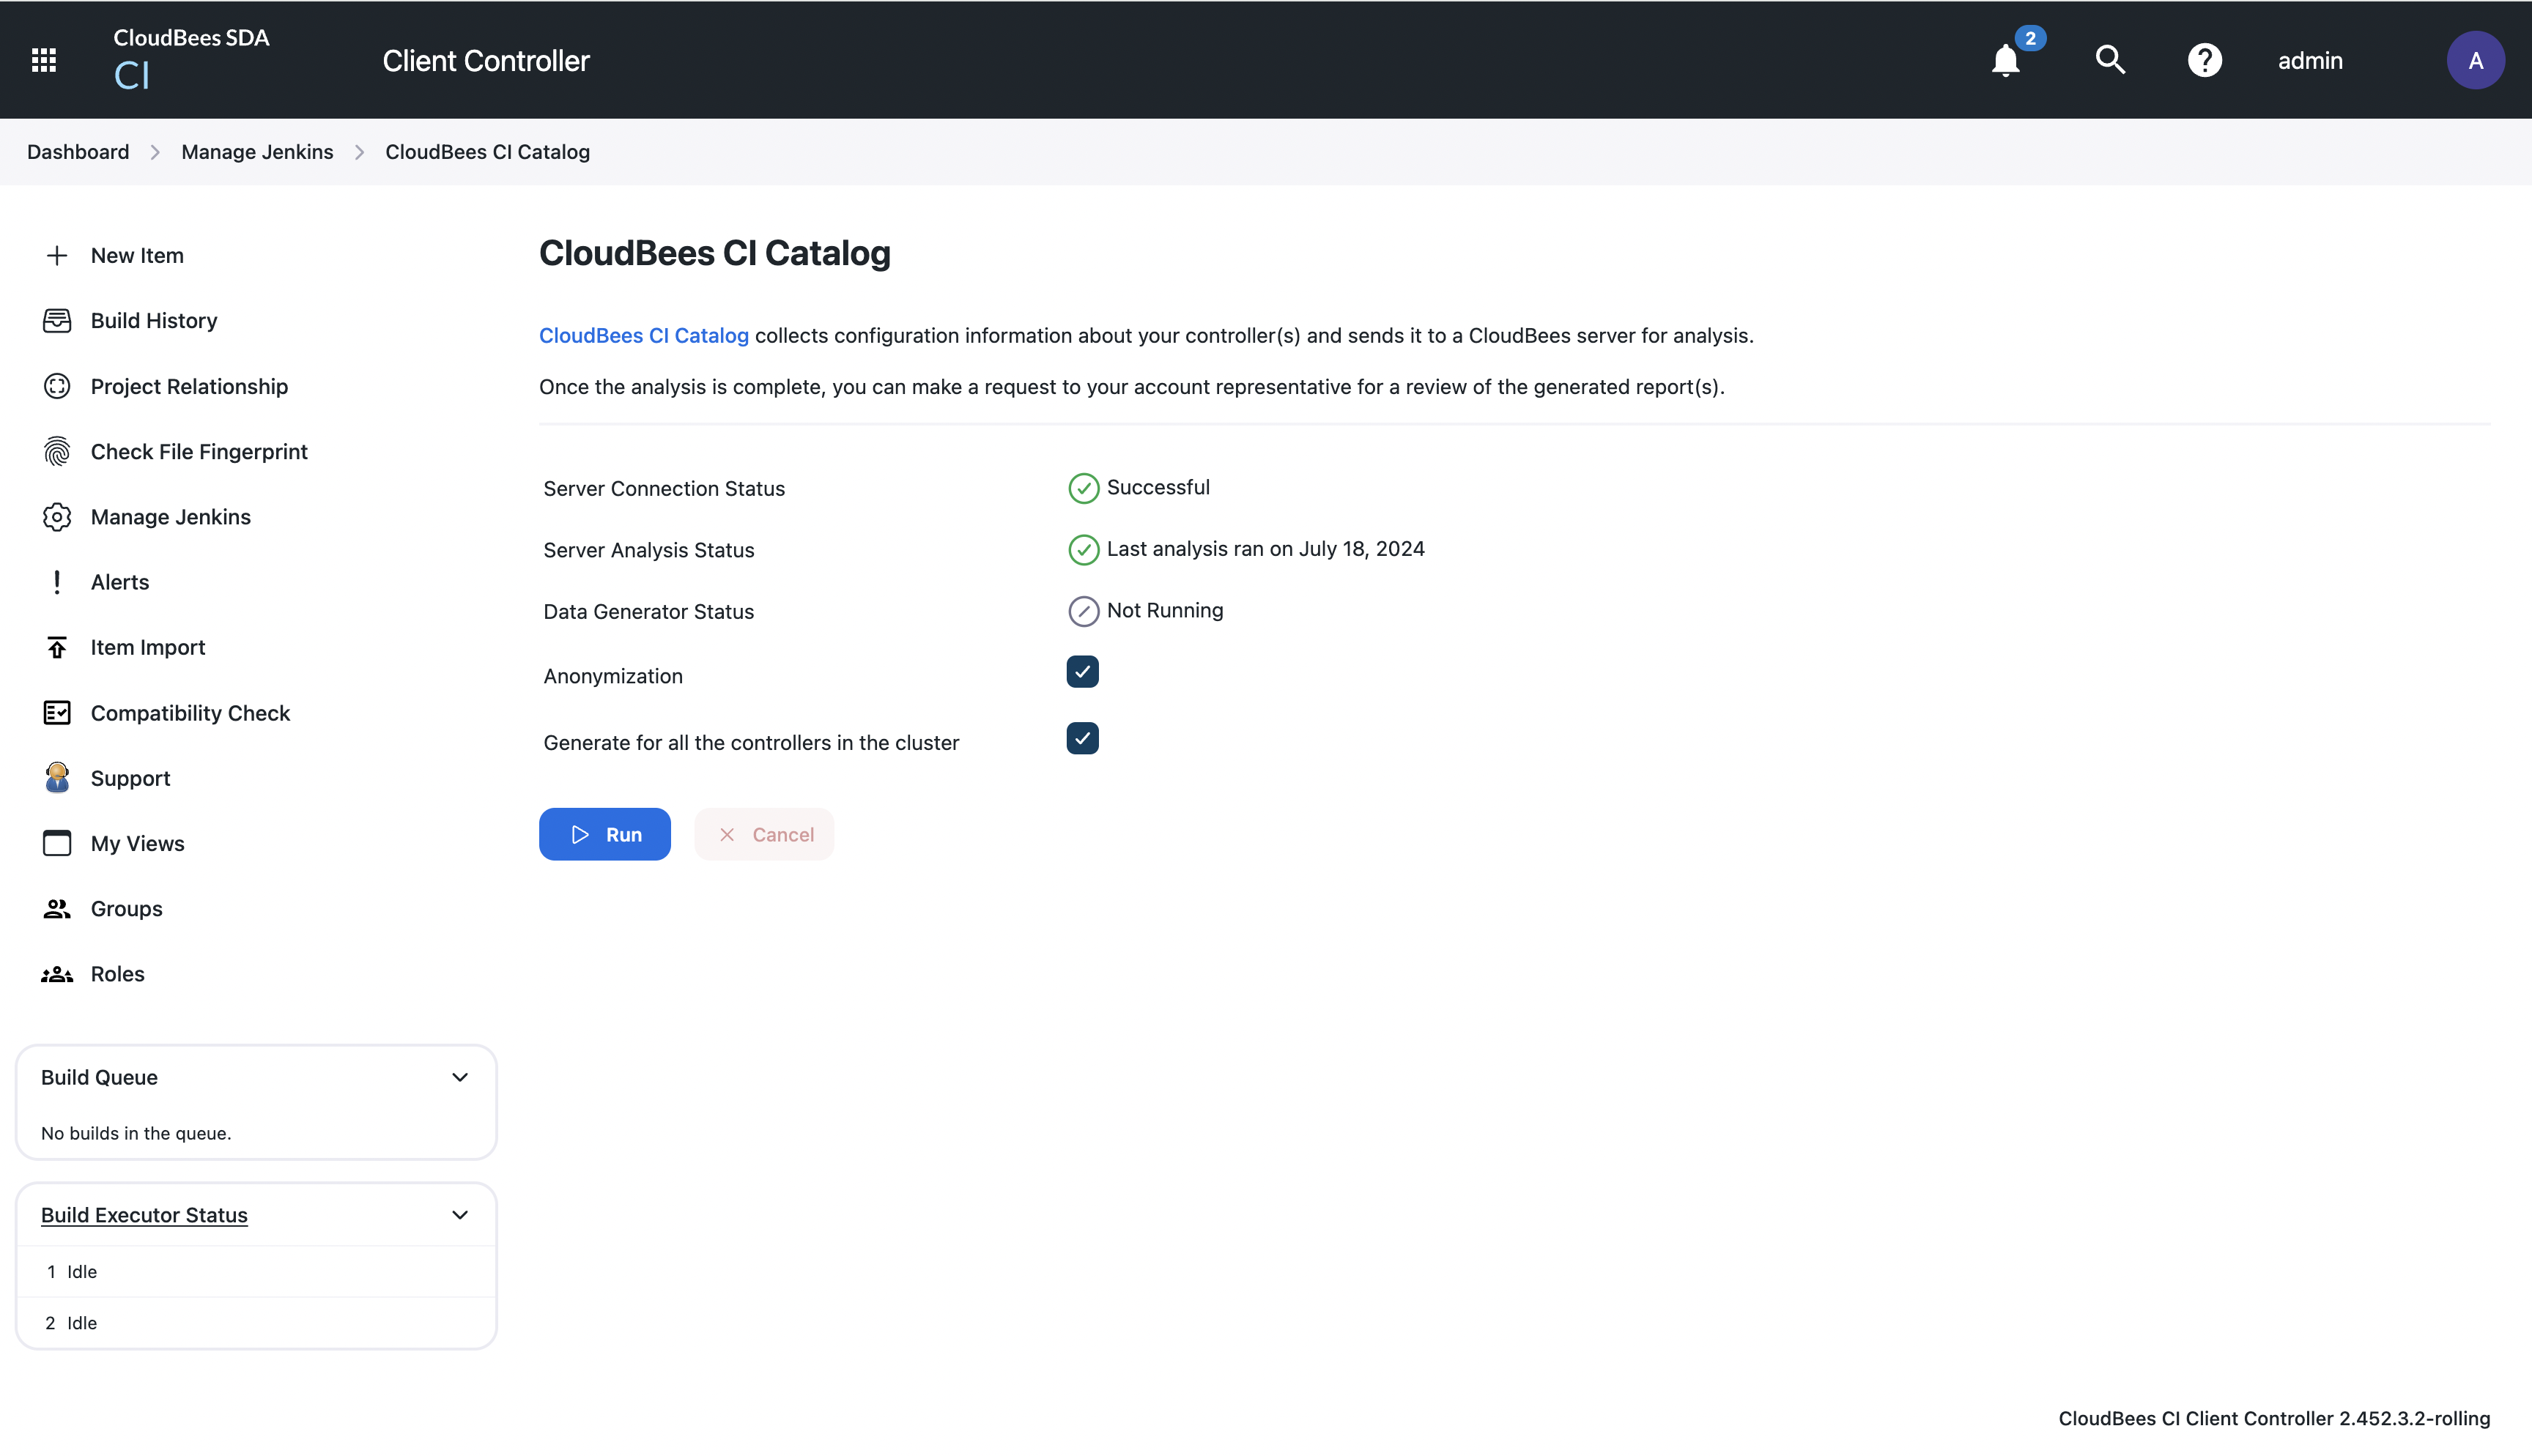Open the help question mark icon
Image resolution: width=2532 pixels, height=1456 pixels.
(x=2204, y=60)
